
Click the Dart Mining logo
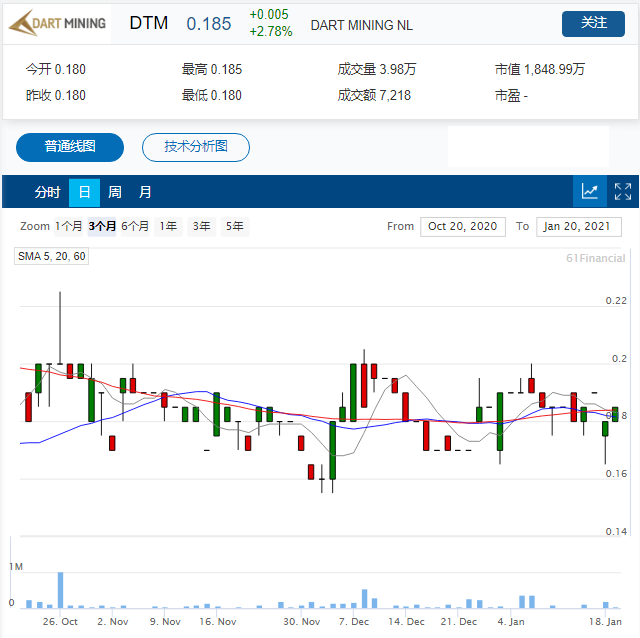tap(57, 24)
